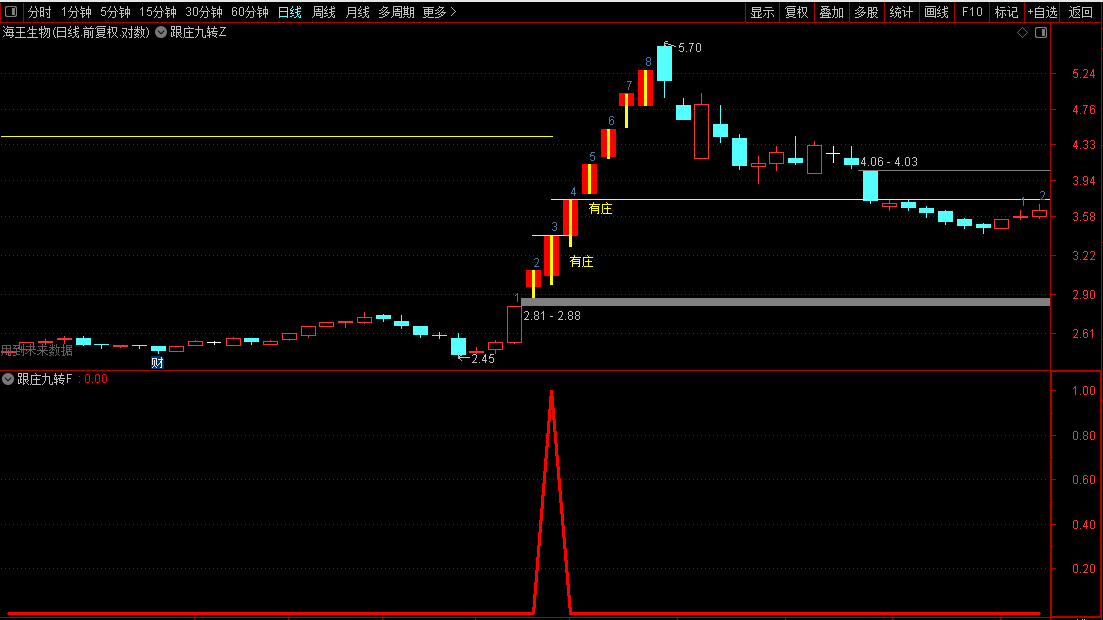Screen dimensions: 1103x620
Task: Click the 5.70 high price label
Action: [688, 48]
